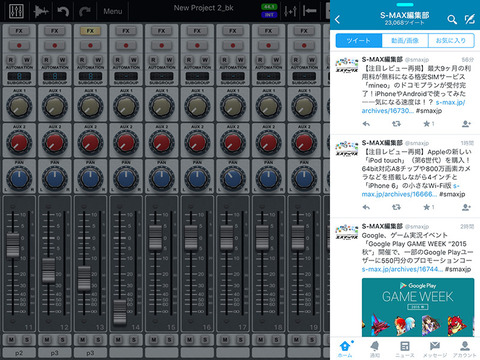This screenshot has width=480, height=360.
Task: Arm record on channel 11
Action: tap(19, 45)
